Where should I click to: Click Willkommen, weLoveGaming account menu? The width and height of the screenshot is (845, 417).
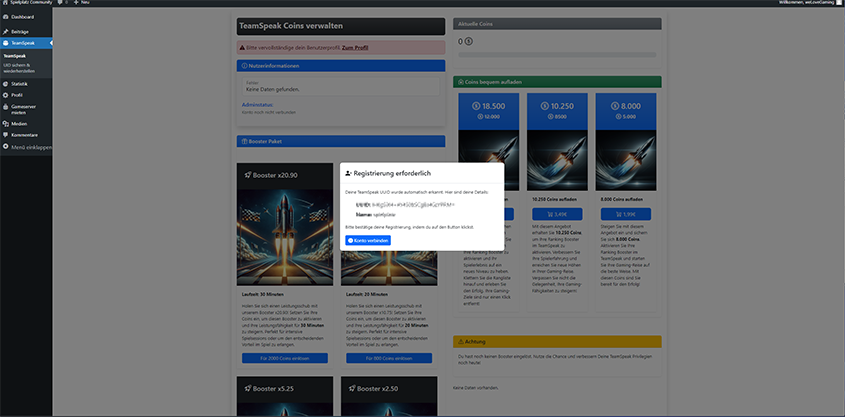(x=810, y=3)
